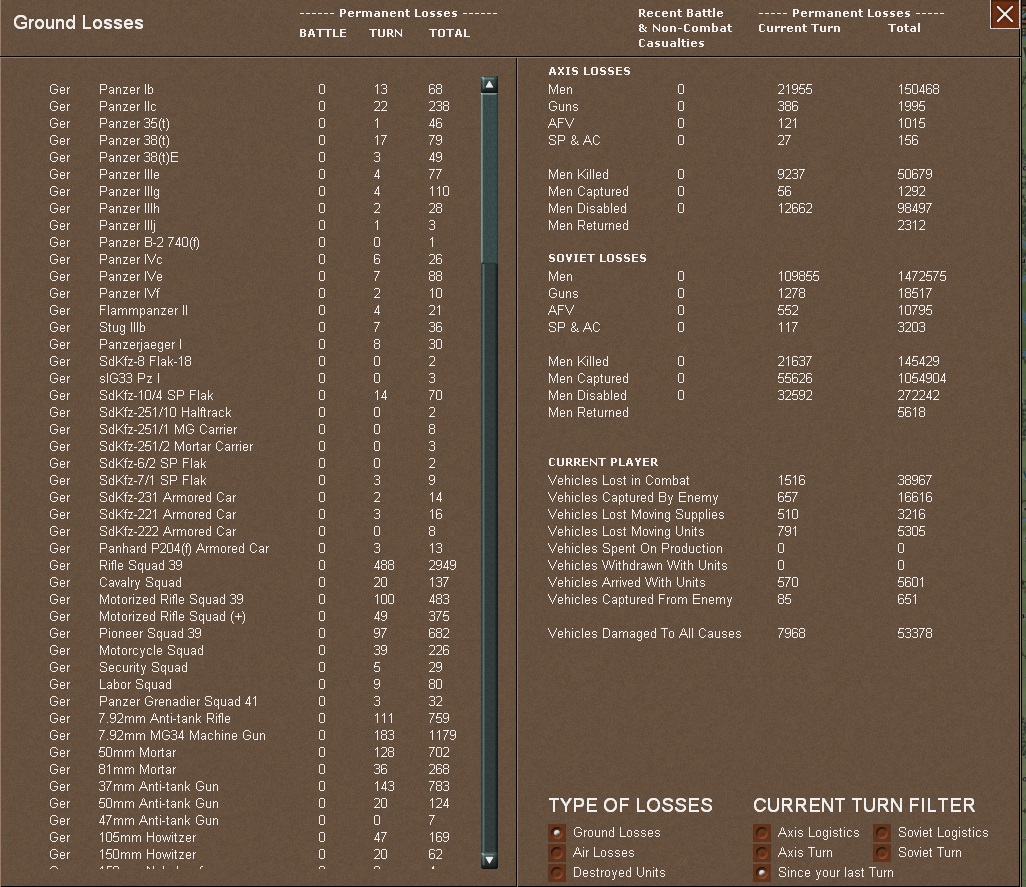Select the 105mm Howitzer row
The image size is (1026, 887).
[x=253, y=838]
